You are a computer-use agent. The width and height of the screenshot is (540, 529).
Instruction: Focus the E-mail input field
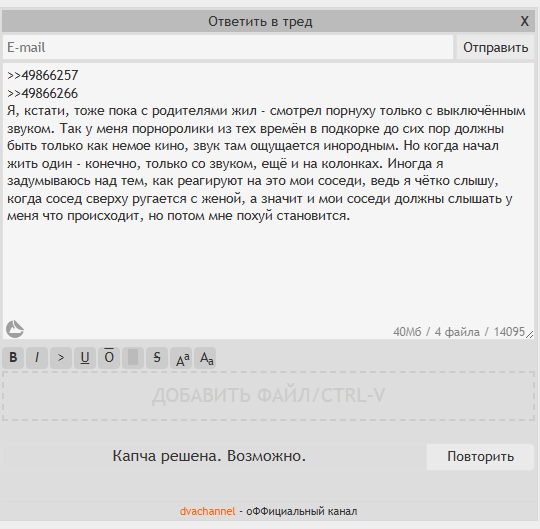point(228,47)
